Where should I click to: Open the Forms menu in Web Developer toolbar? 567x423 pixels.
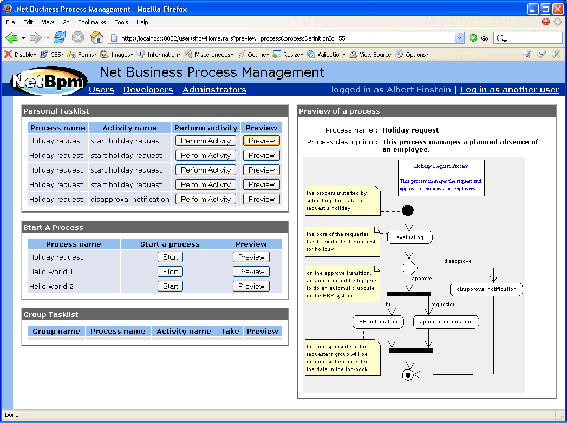point(82,55)
